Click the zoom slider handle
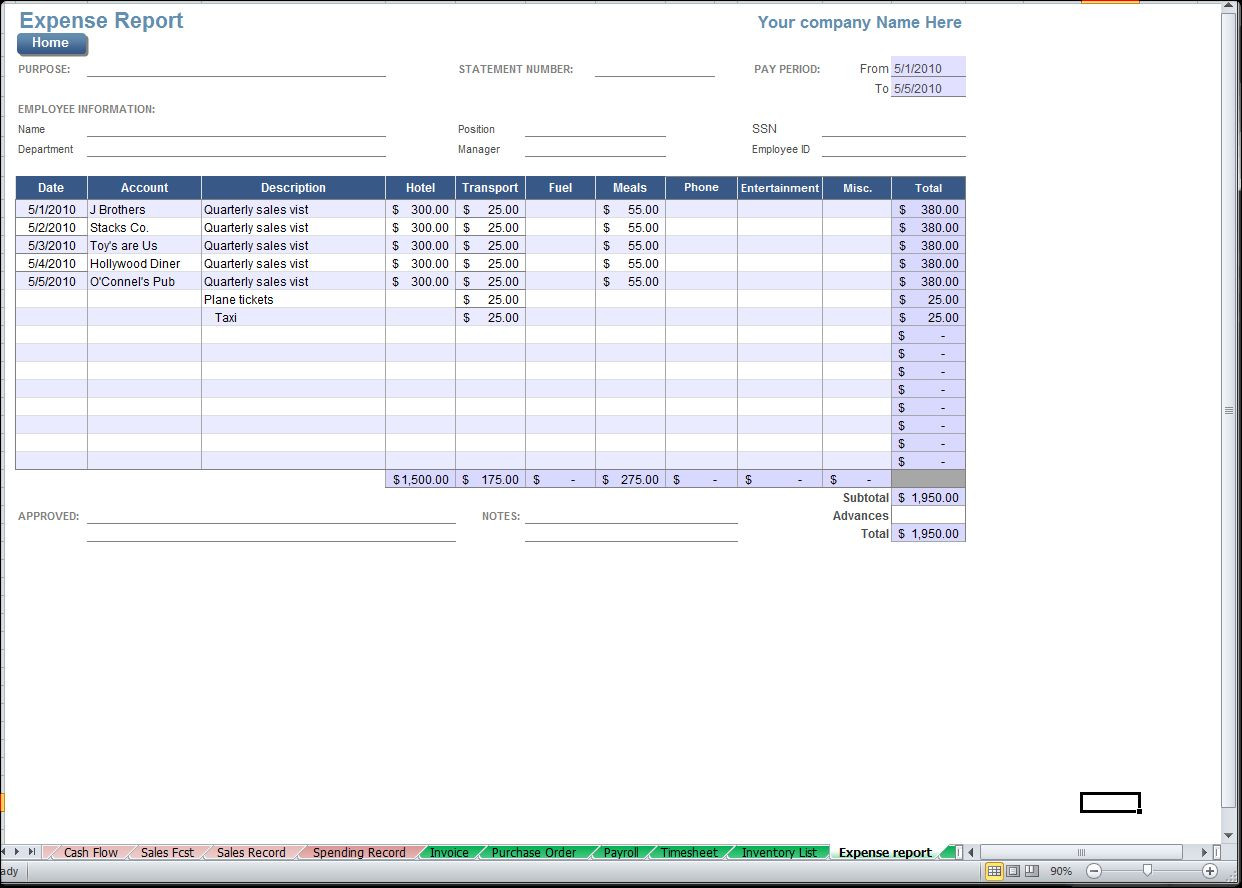This screenshot has height=888, width=1242. (x=1147, y=871)
